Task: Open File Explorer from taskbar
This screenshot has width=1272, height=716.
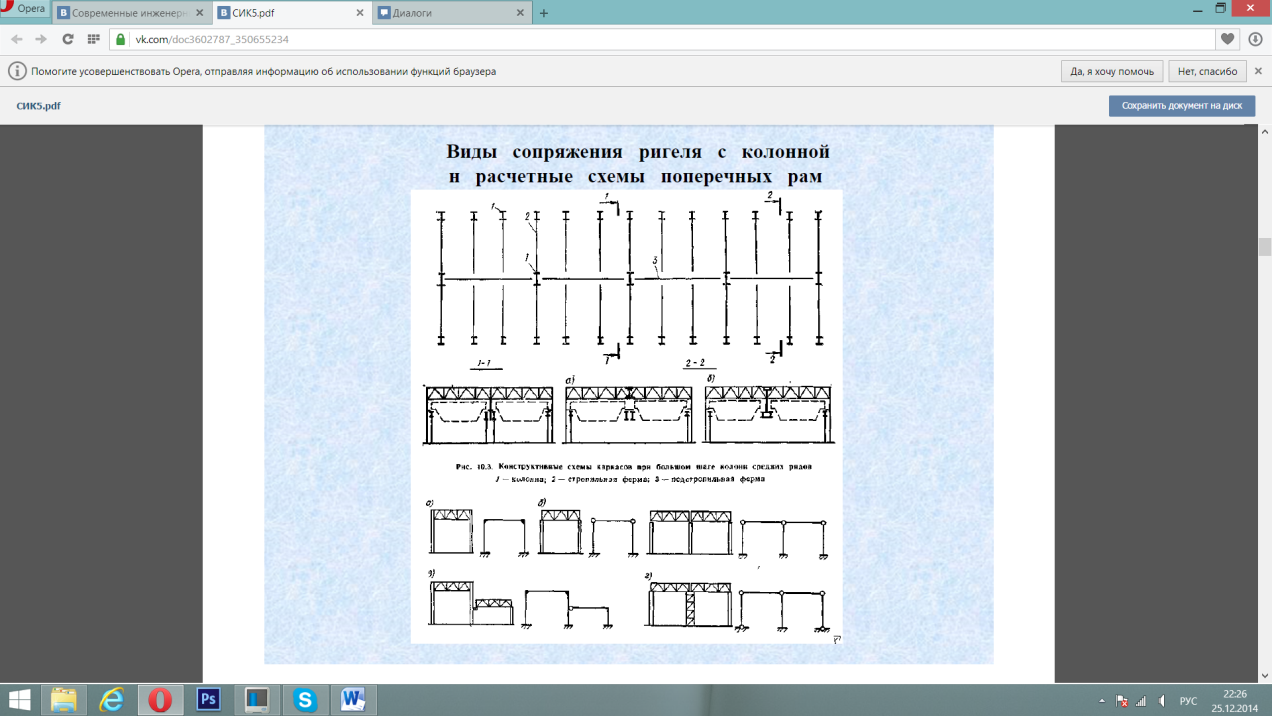Action: pyautogui.click(x=64, y=699)
